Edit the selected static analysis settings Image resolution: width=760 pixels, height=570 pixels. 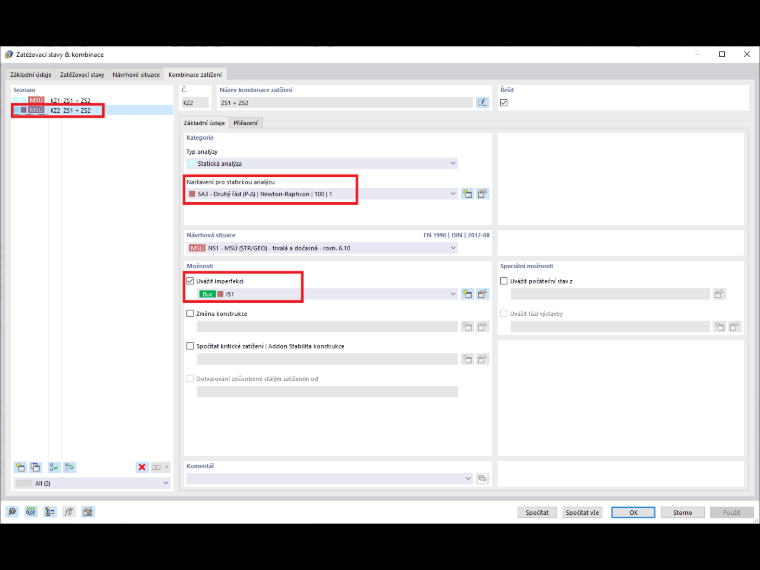coord(482,194)
